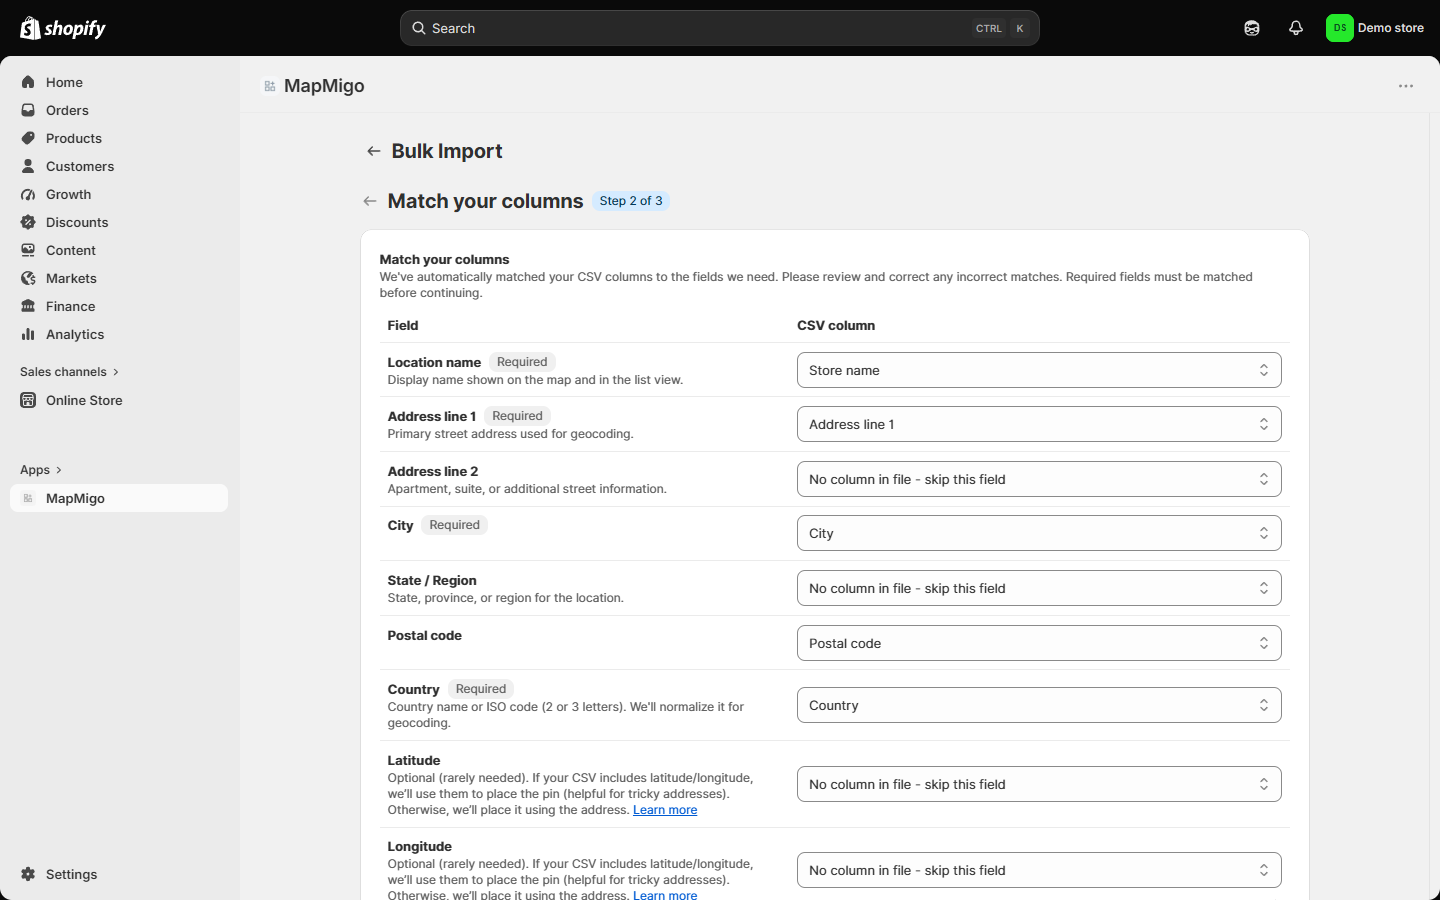This screenshot has width=1440, height=900.
Task: Open notifications bell
Action: click(1296, 28)
